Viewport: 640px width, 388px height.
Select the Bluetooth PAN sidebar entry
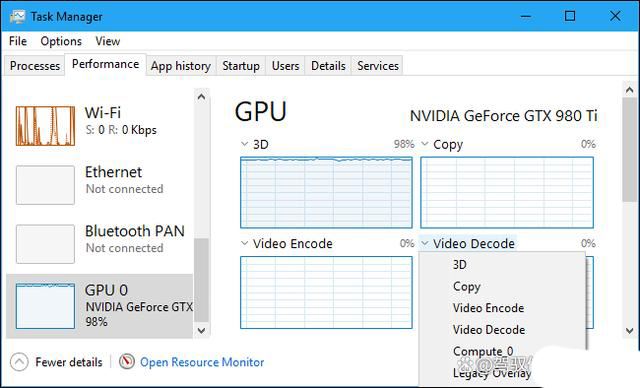point(100,244)
